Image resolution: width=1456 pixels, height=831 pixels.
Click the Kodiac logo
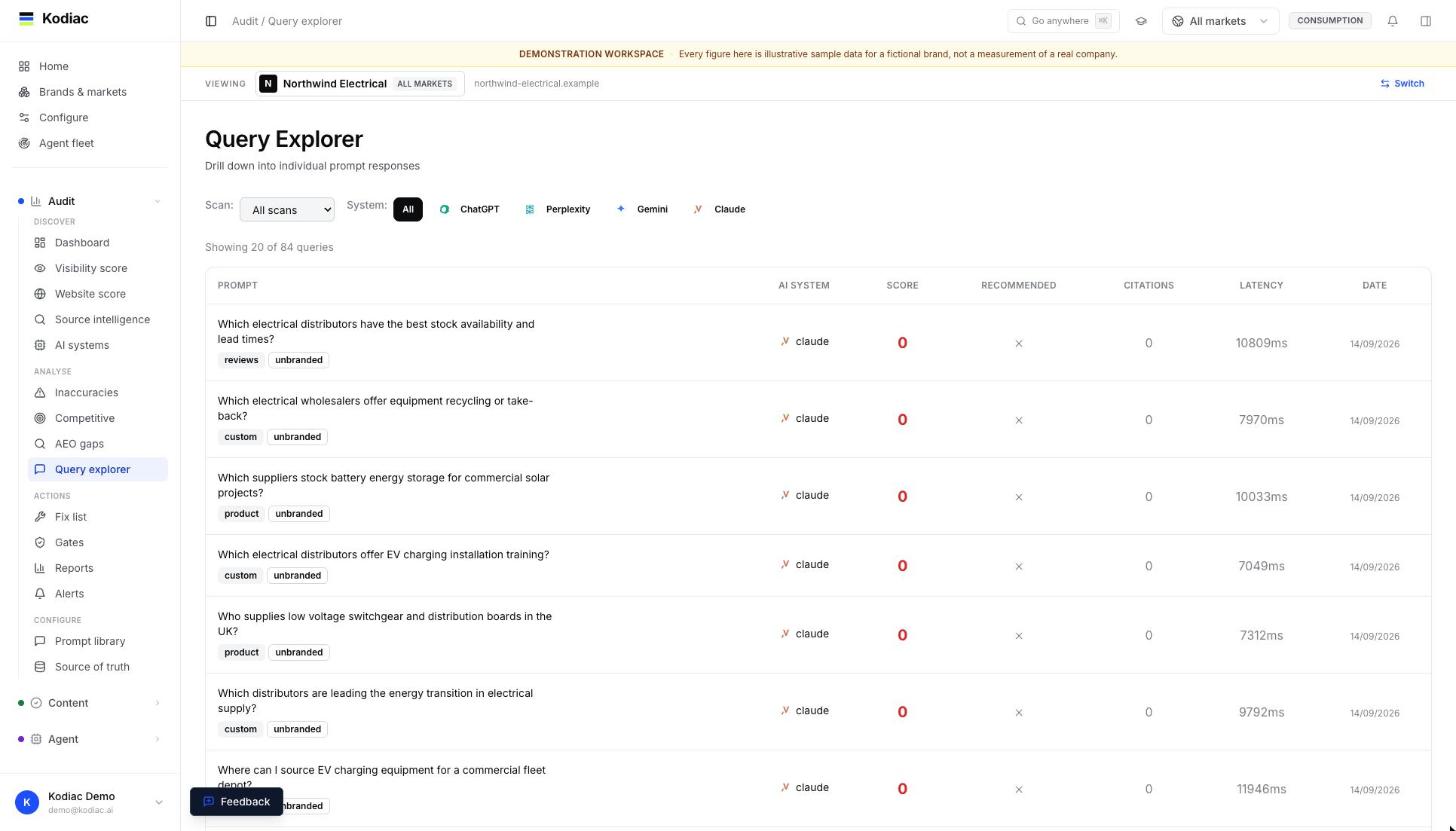tap(54, 18)
